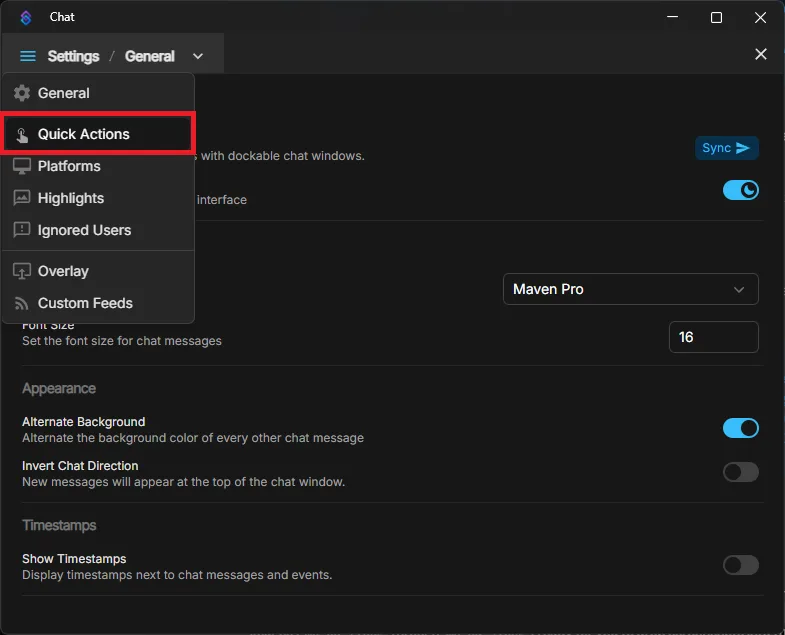
Task: Click the font size field showing 16
Action: point(713,337)
